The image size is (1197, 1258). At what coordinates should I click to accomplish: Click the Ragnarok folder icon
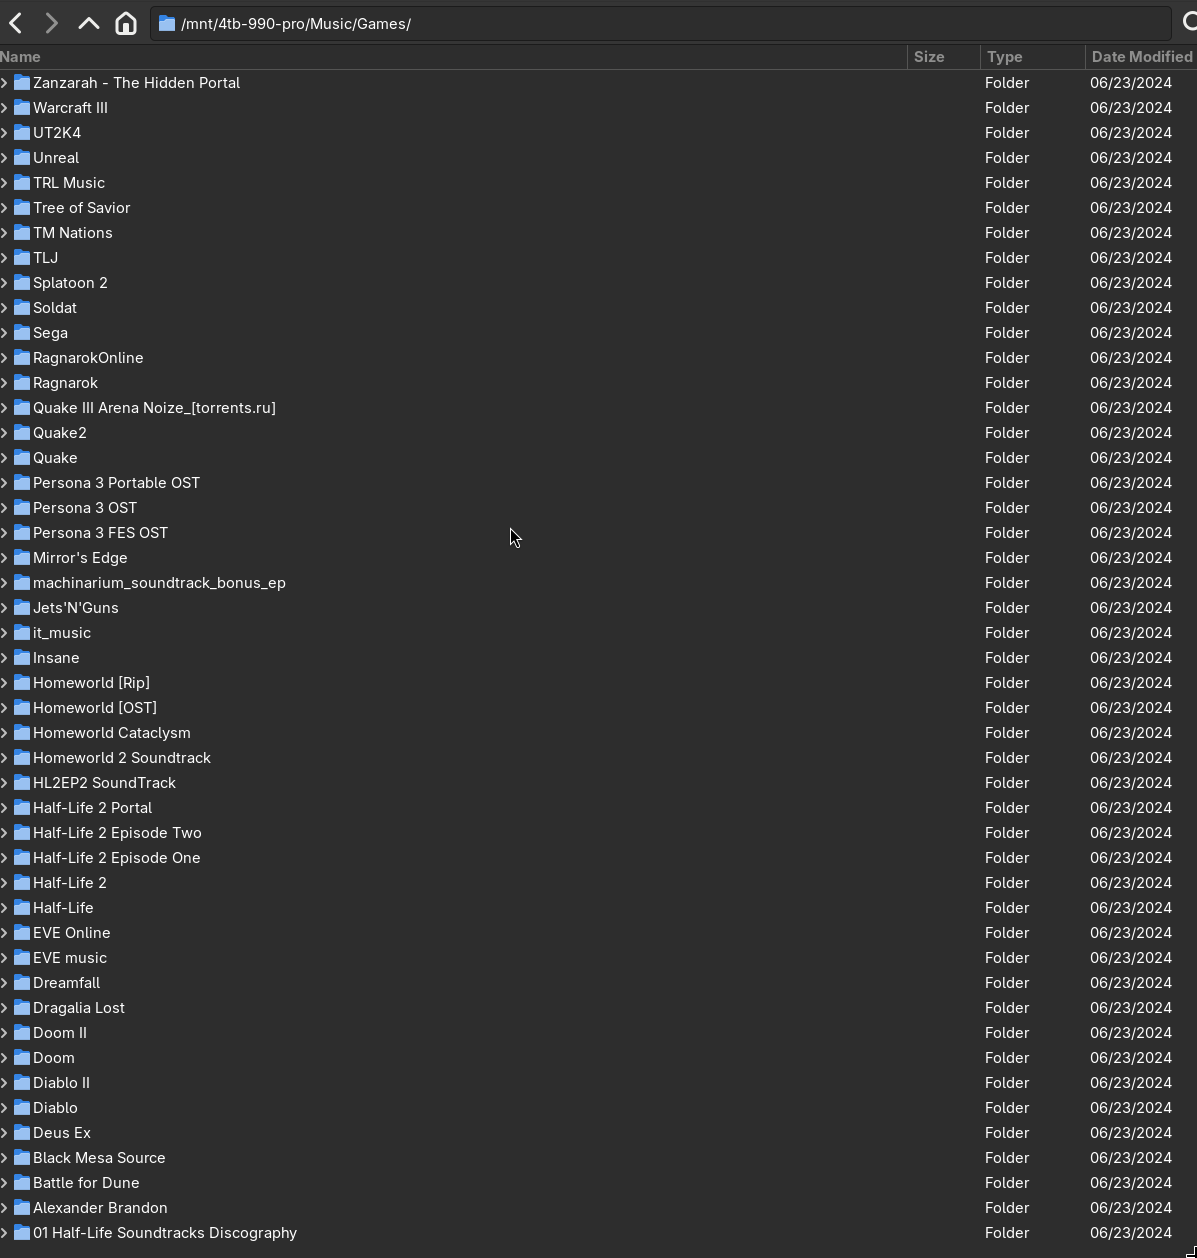pos(21,383)
